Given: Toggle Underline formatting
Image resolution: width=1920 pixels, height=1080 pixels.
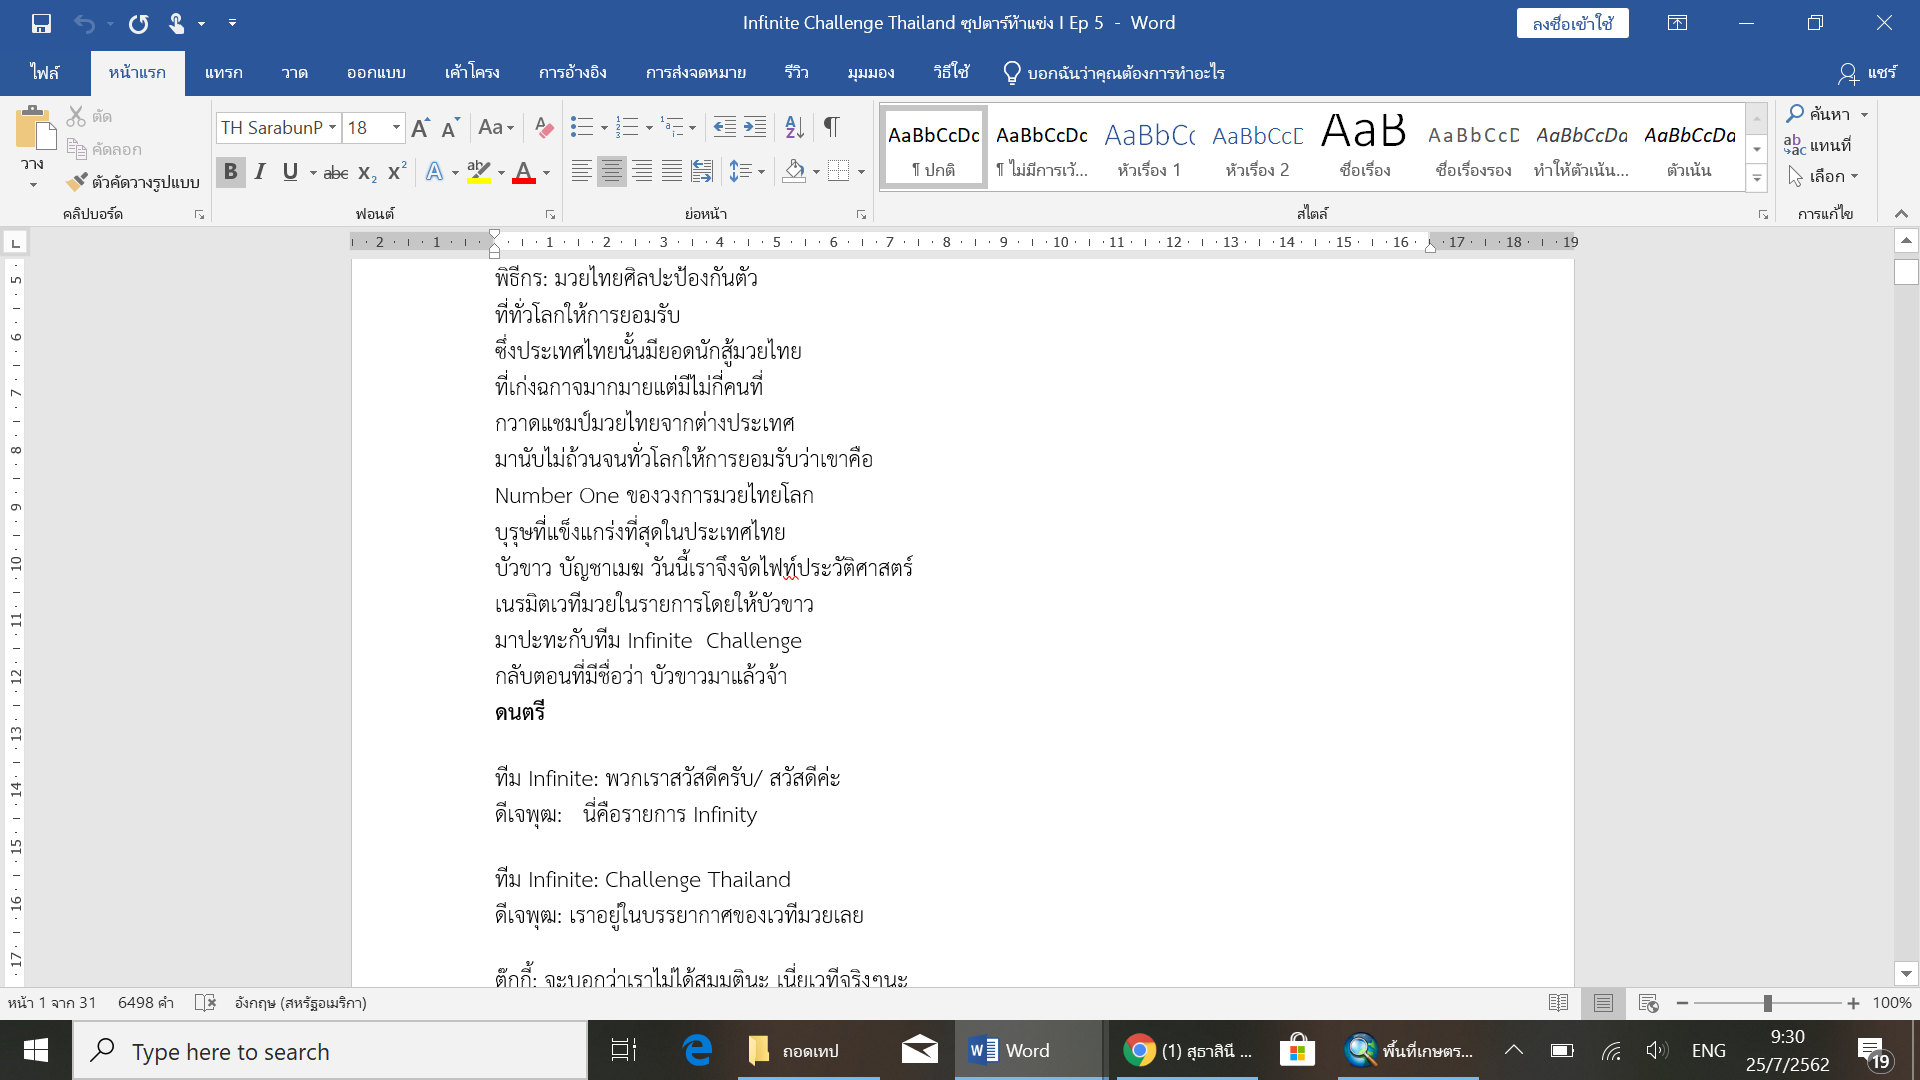Looking at the screenshot, I should (290, 172).
